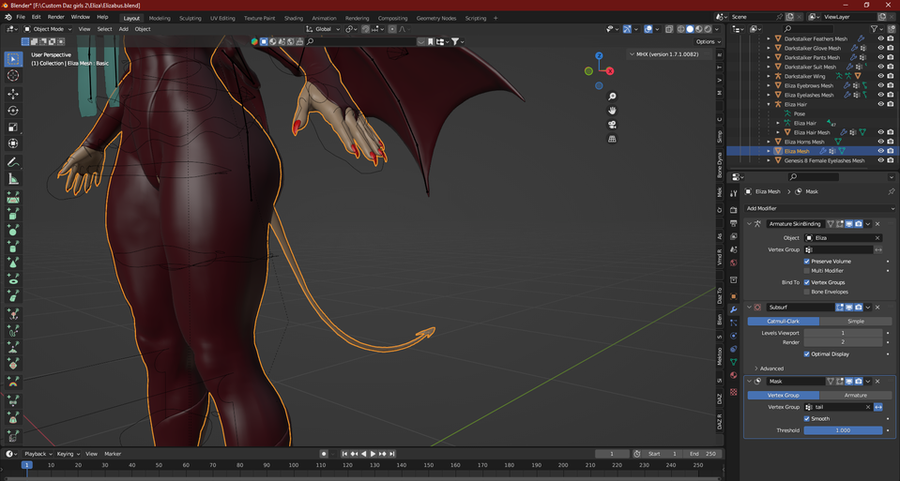Switch to the Sculpting workspace tab

click(x=190, y=18)
